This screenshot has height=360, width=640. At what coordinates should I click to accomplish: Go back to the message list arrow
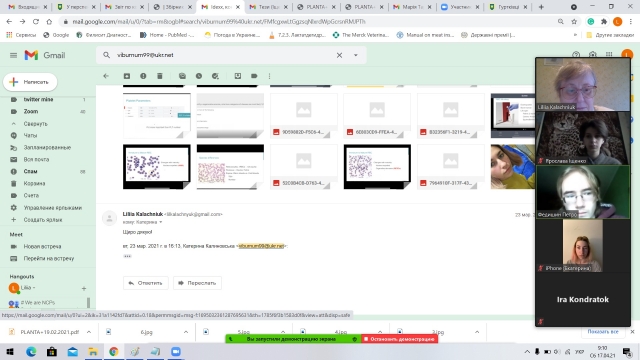[106, 76]
